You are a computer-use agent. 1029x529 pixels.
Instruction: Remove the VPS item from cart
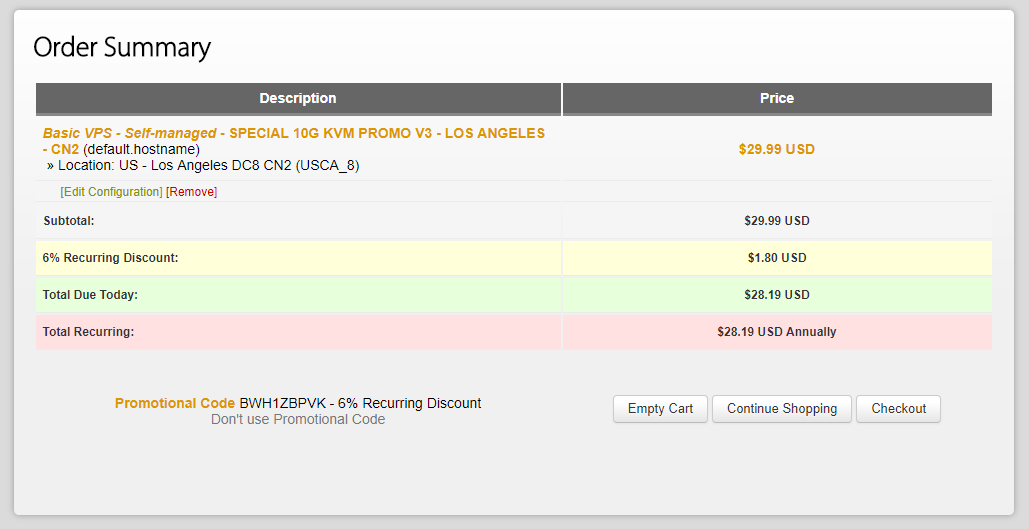pyautogui.click(x=192, y=191)
